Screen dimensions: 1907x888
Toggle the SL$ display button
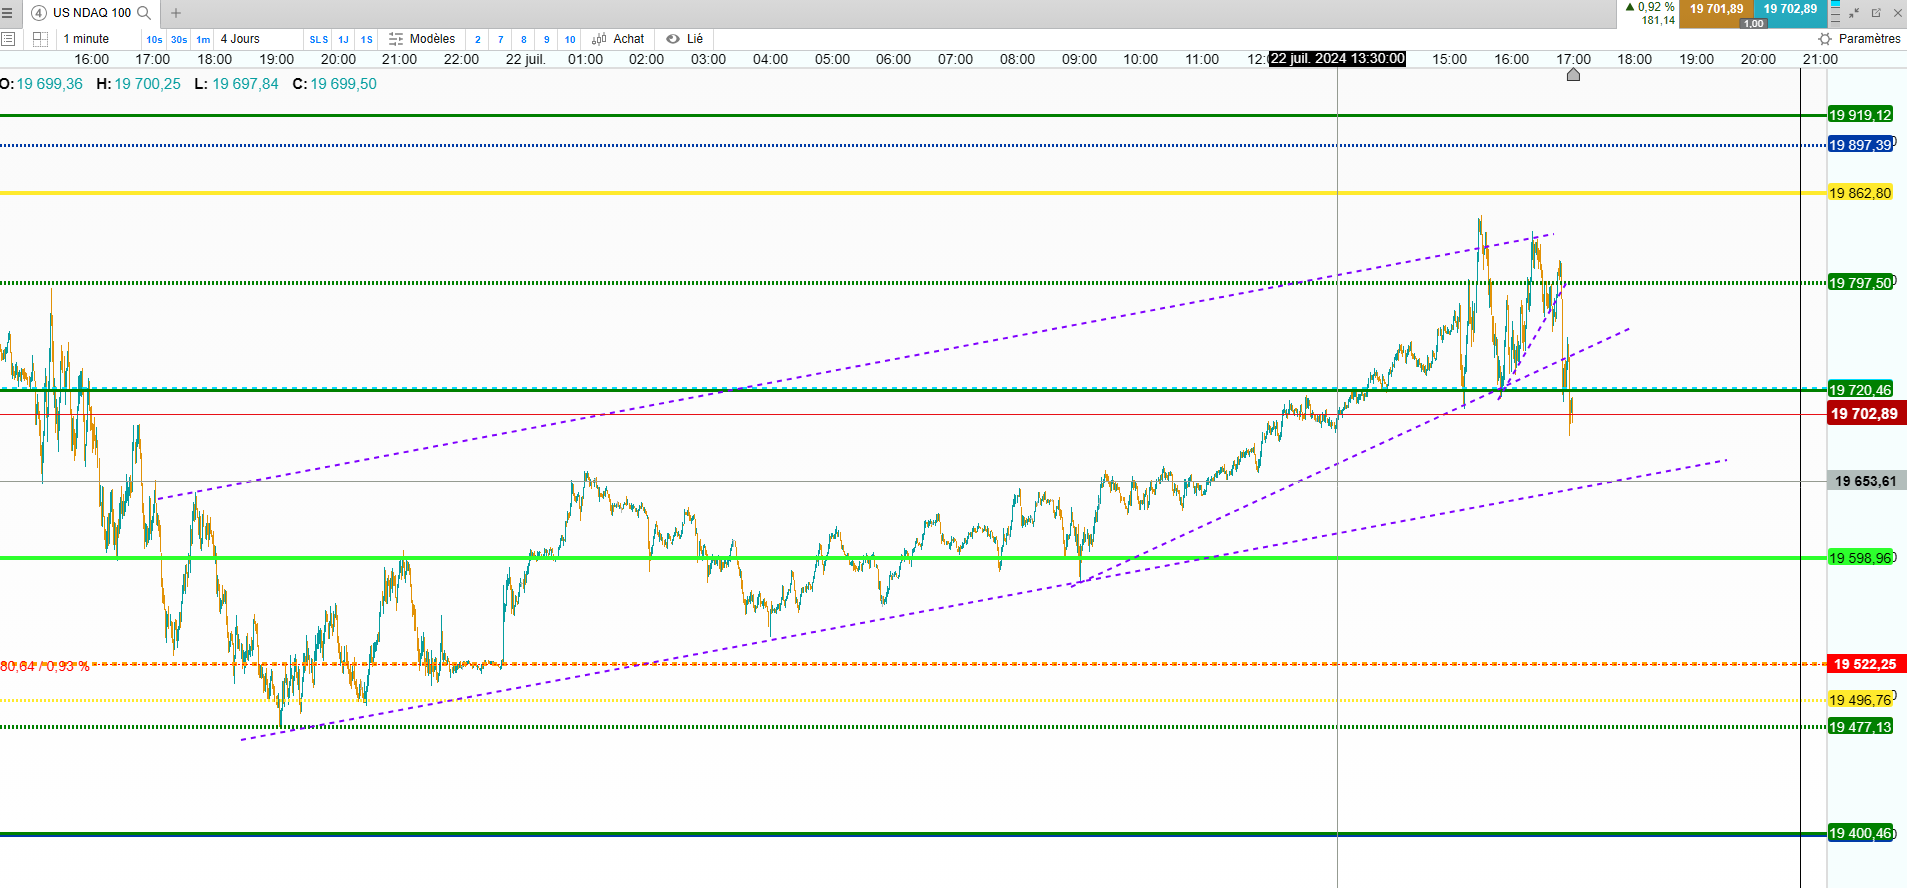(x=319, y=40)
